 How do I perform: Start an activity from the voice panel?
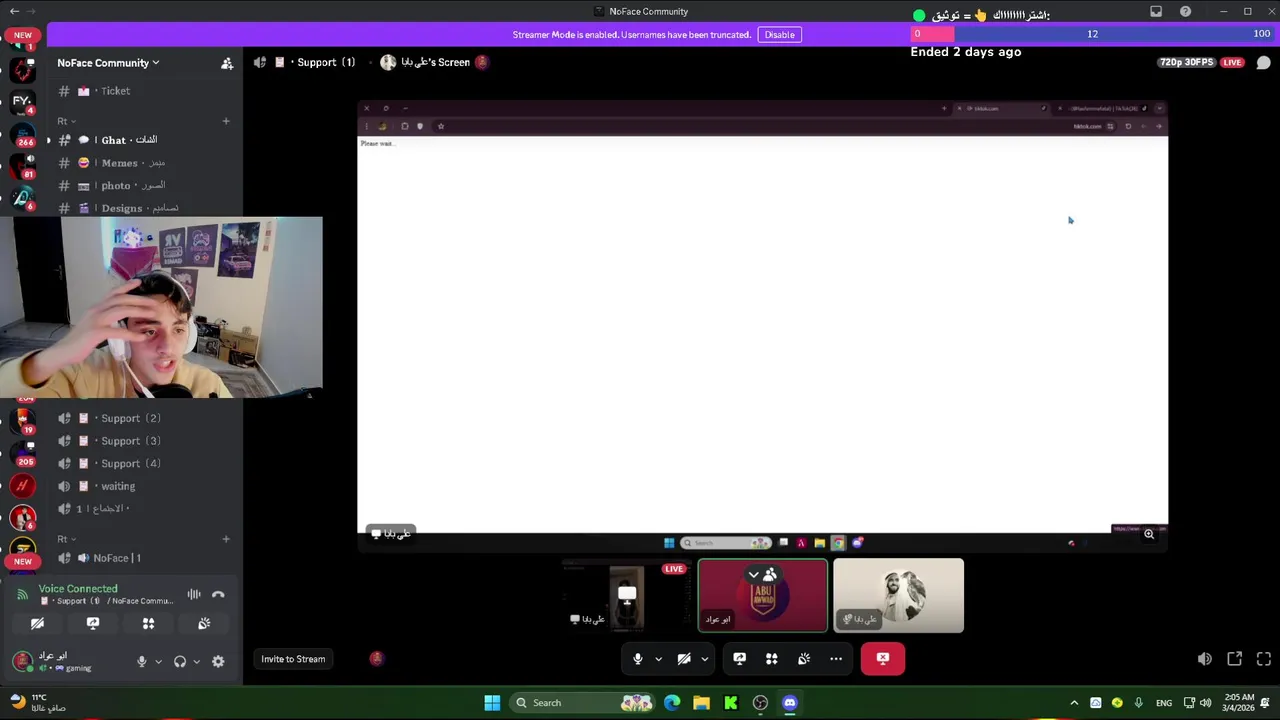click(x=148, y=623)
